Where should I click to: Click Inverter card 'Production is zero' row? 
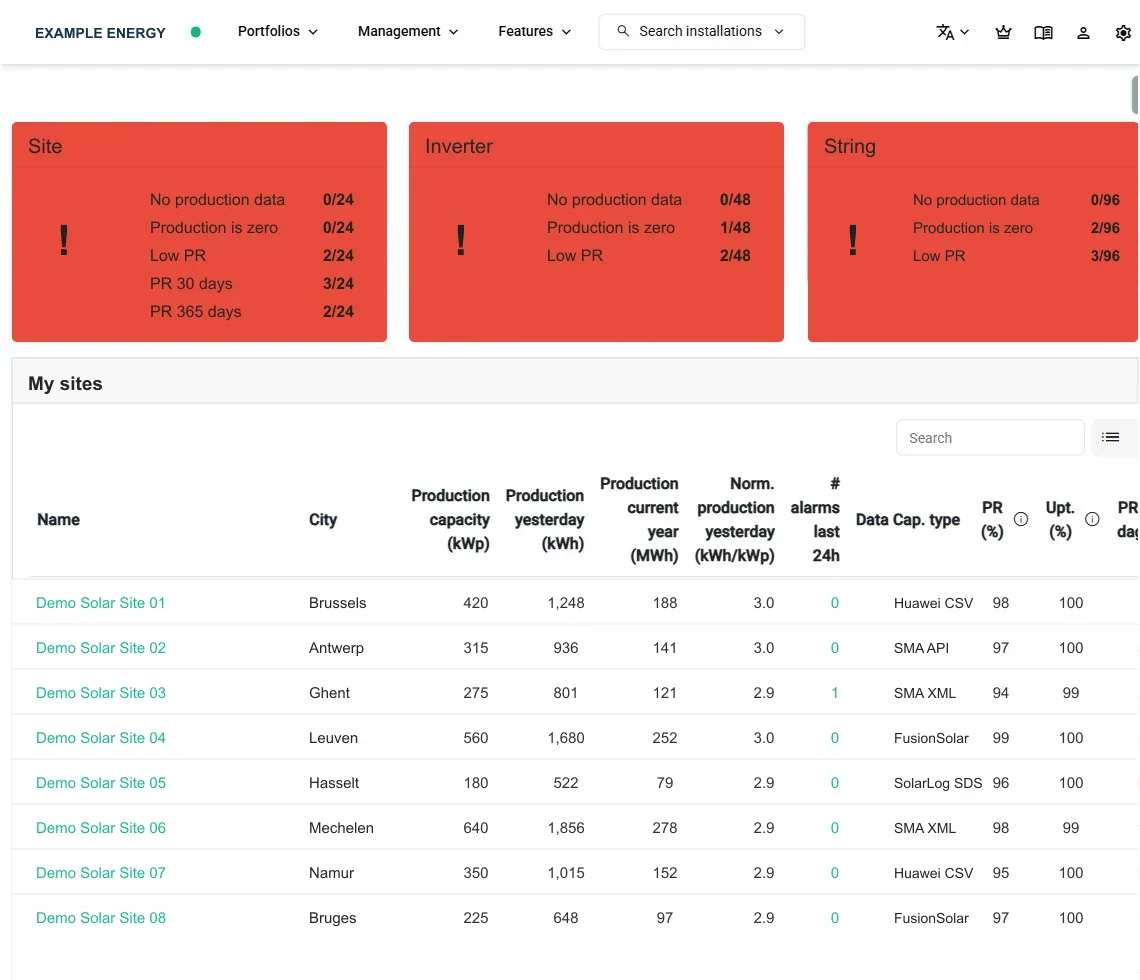pyautogui.click(x=649, y=228)
